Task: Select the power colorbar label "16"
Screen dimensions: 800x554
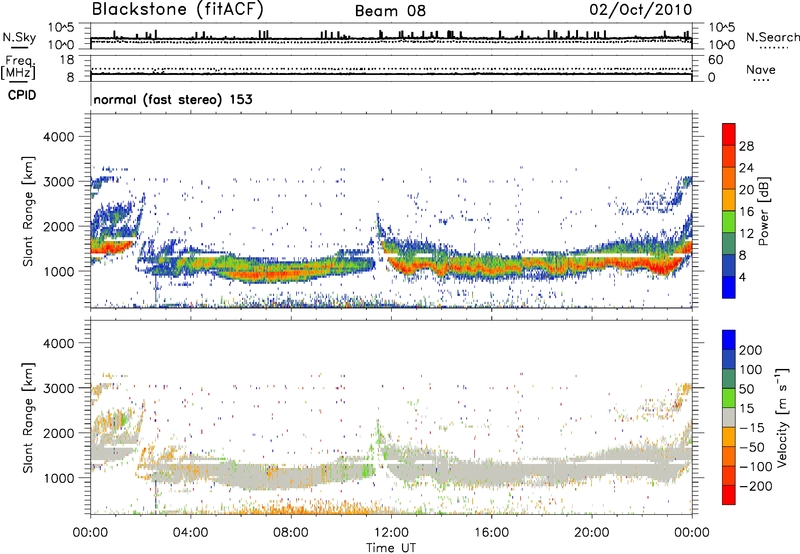Action: 746,212
